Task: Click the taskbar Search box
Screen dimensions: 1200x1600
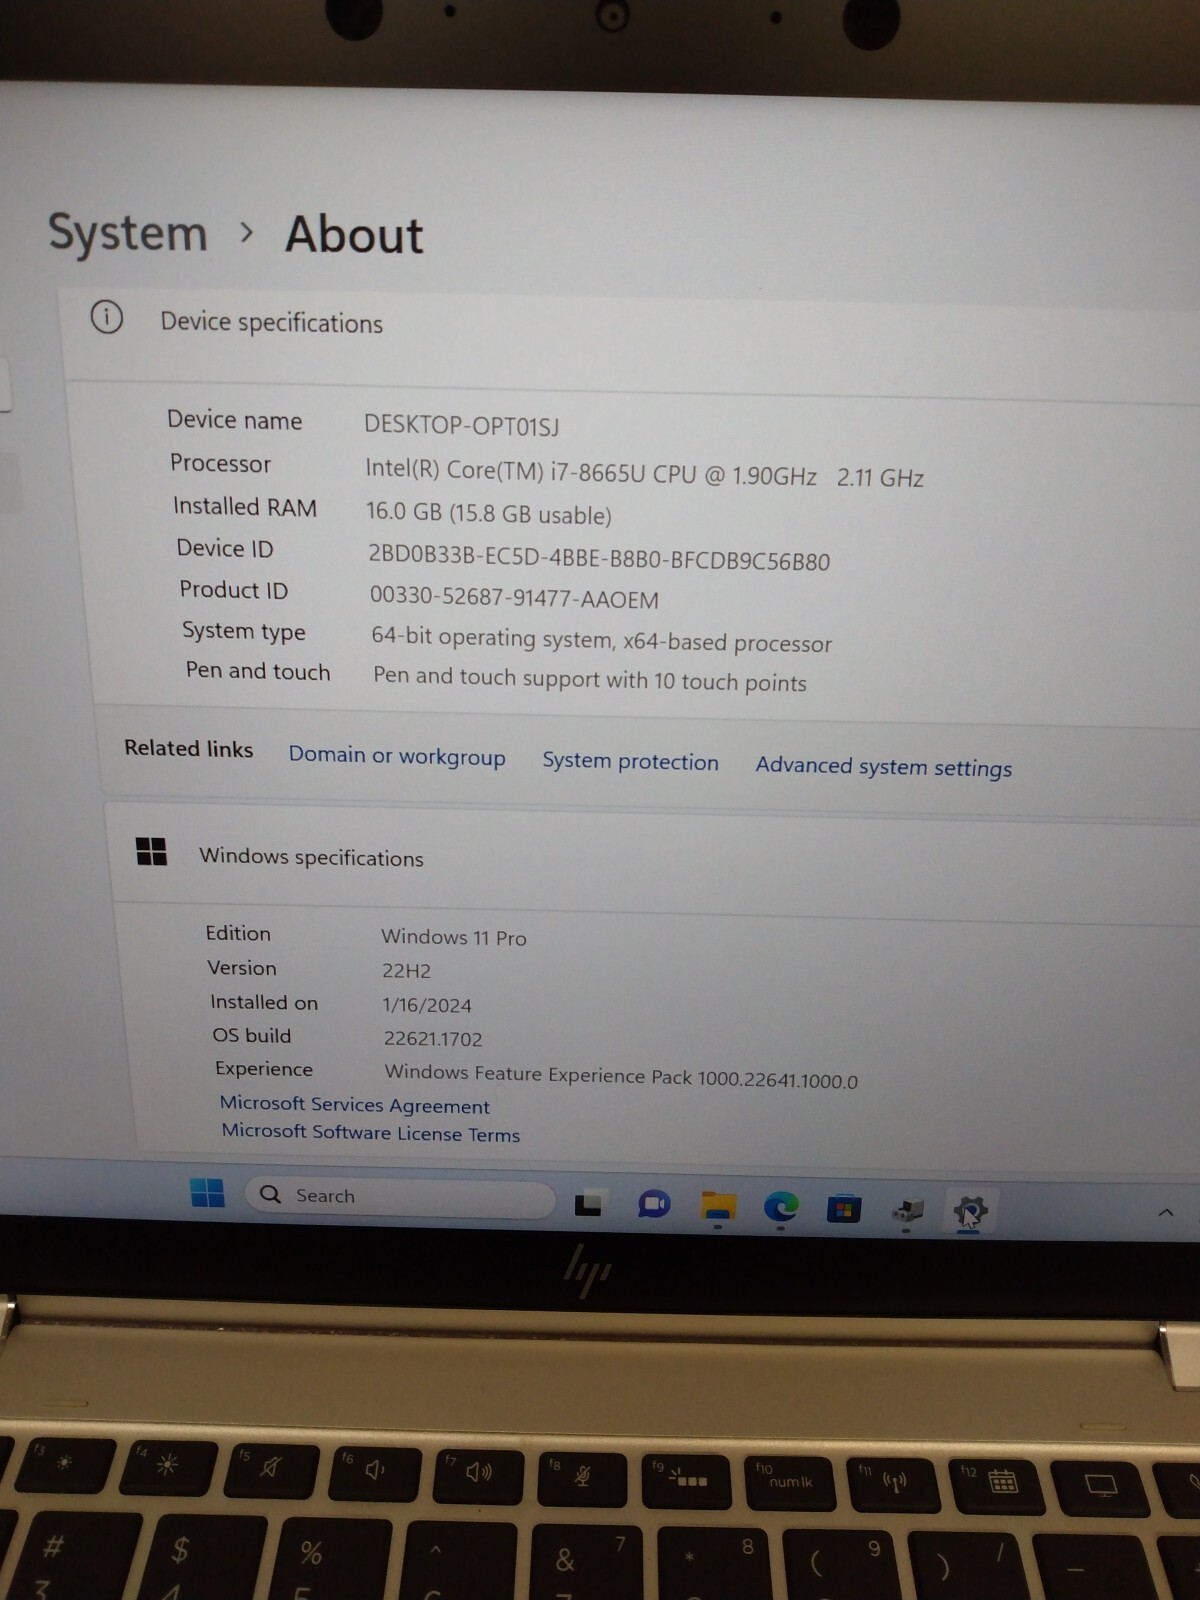Action: pyautogui.click(x=400, y=1197)
